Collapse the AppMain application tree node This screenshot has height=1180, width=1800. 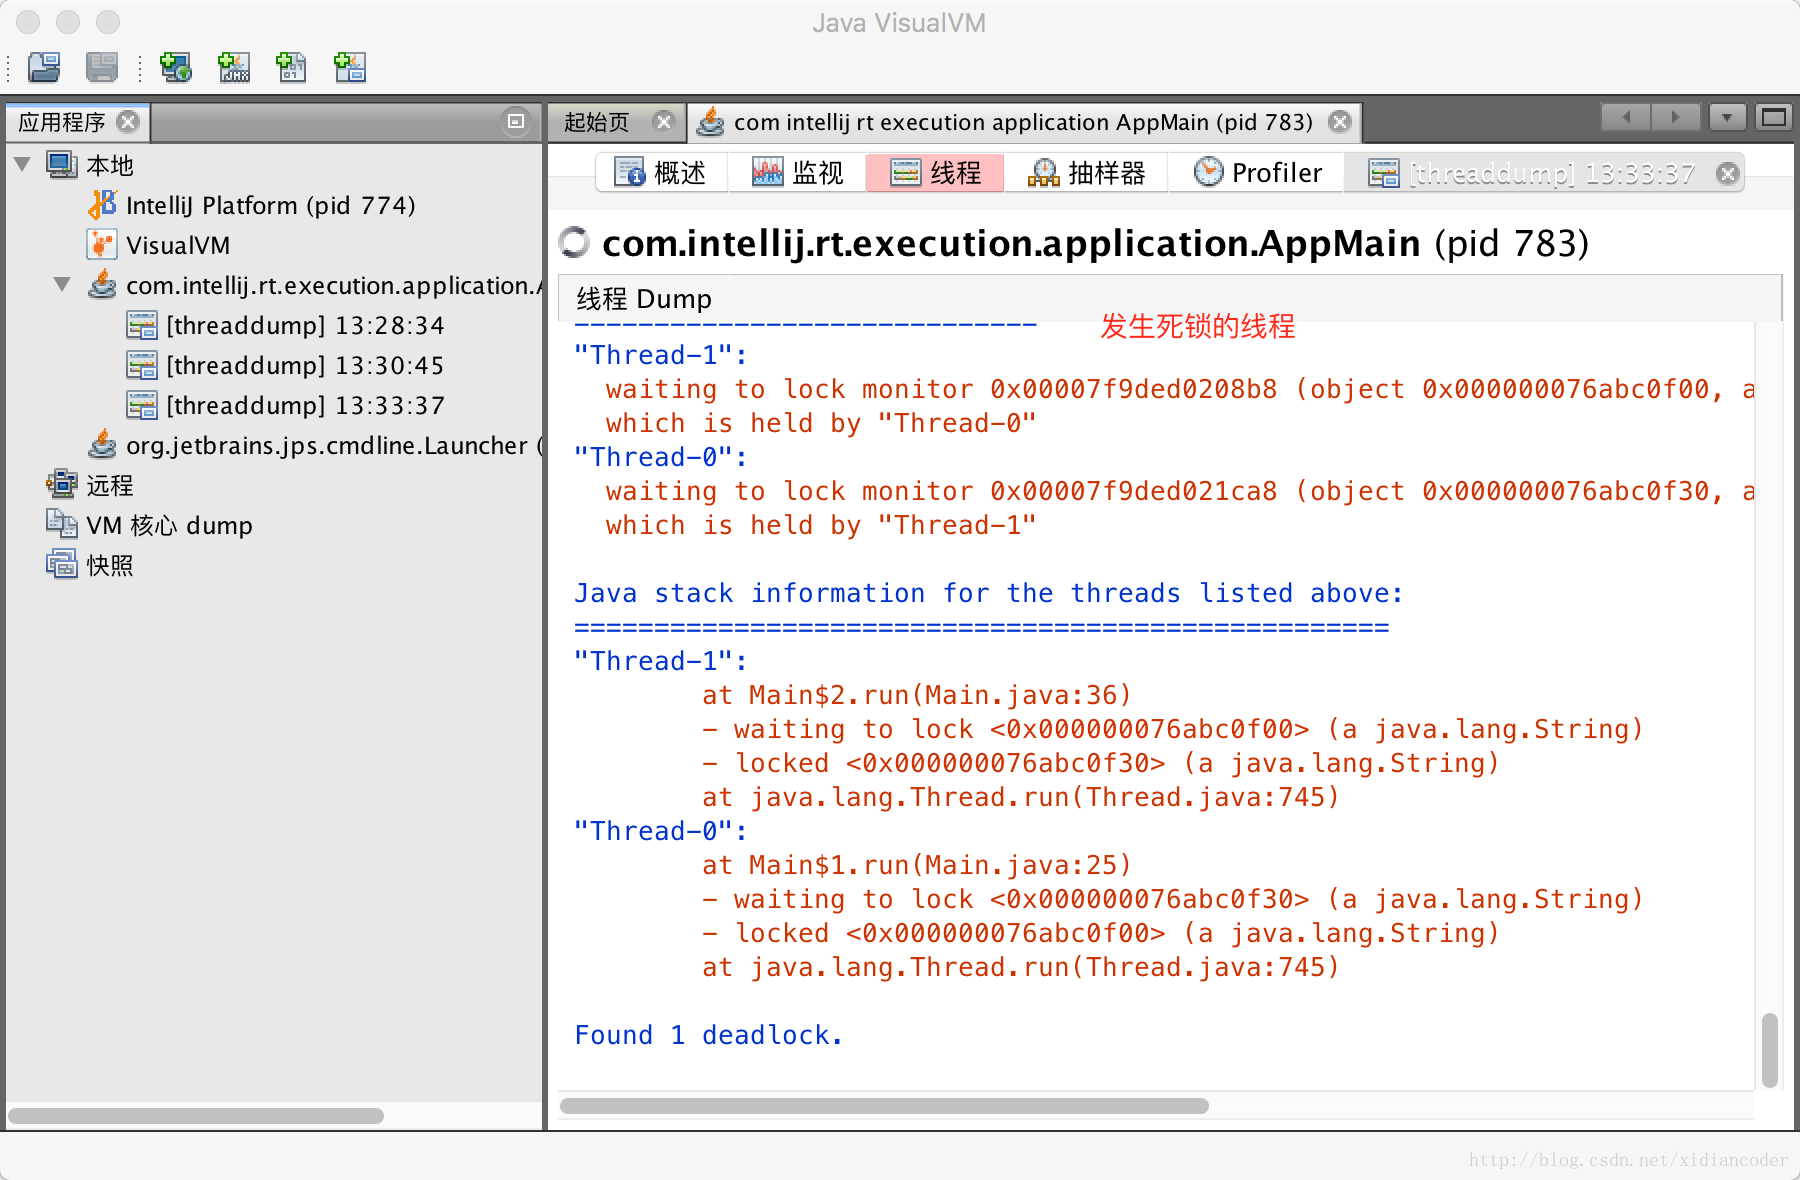62,285
